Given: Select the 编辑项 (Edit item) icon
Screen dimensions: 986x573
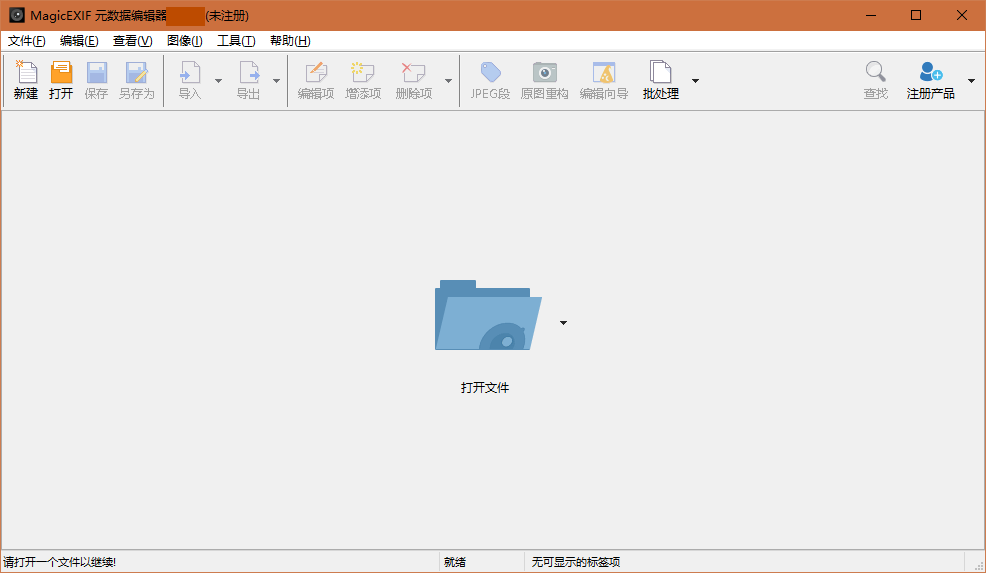Looking at the screenshot, I should (316, 72).
